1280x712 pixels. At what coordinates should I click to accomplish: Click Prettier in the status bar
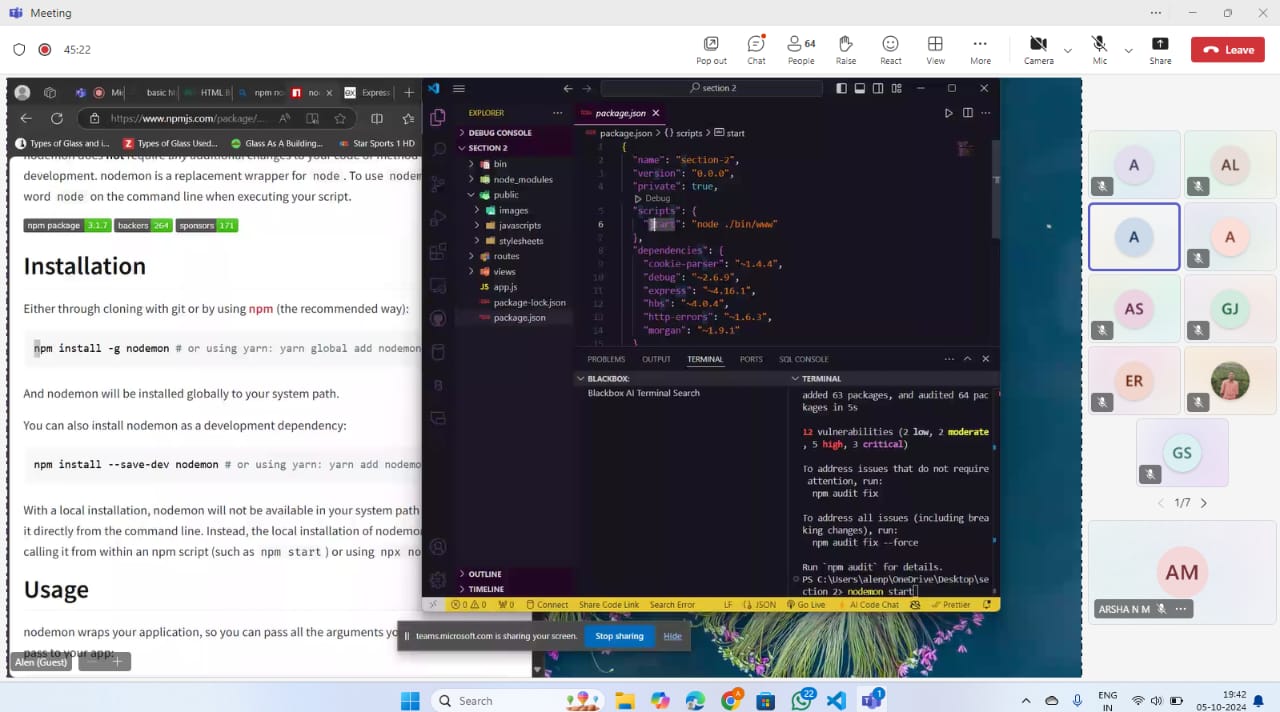[950, 605]
